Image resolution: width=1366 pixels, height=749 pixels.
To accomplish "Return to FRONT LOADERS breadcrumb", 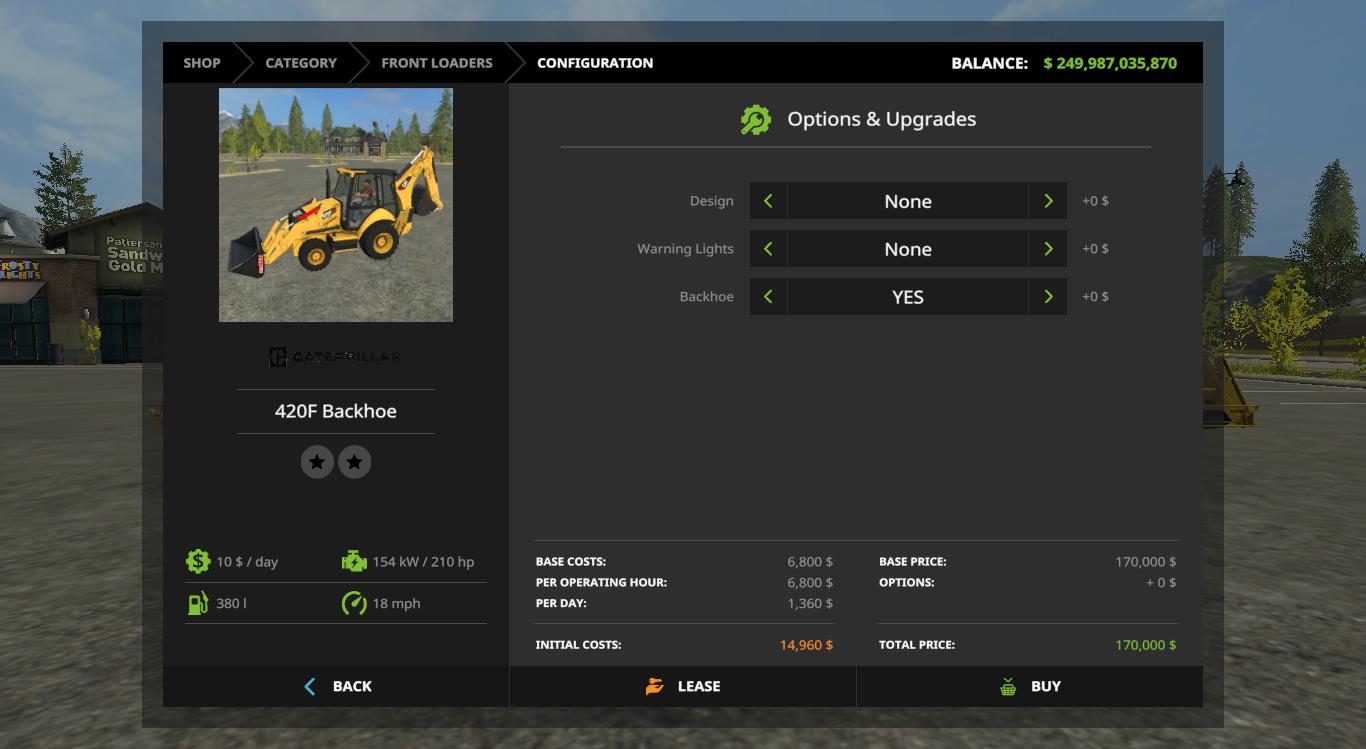I will 436,63.
